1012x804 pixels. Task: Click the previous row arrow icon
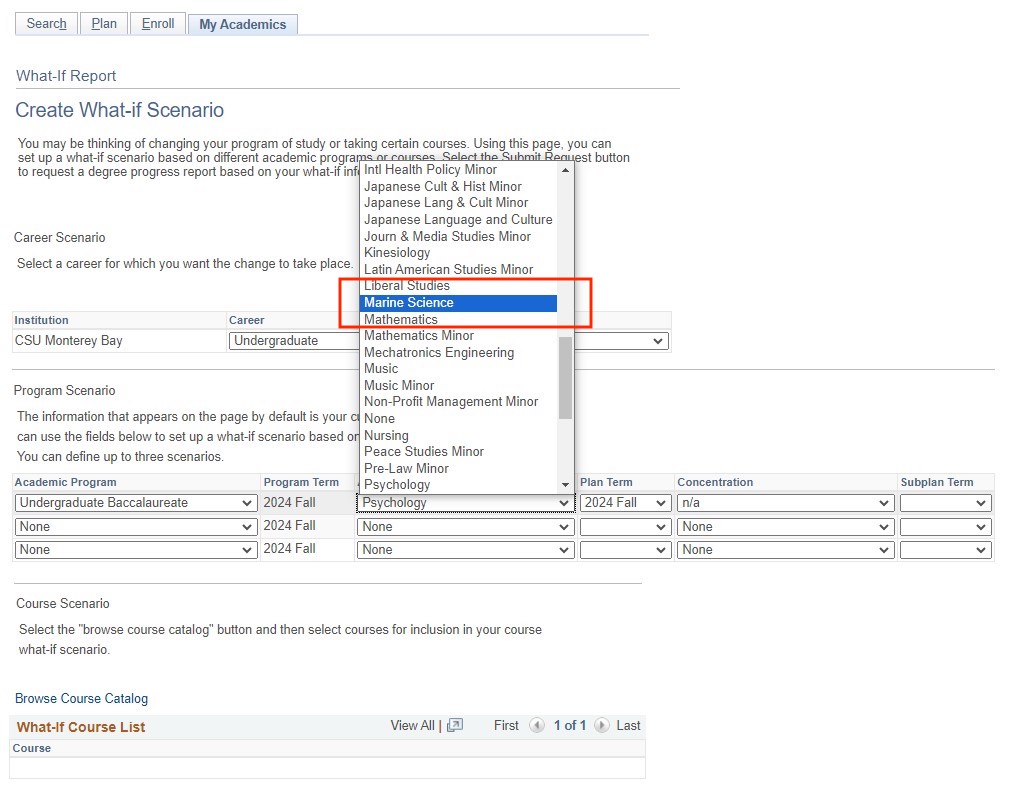[537, 726]
